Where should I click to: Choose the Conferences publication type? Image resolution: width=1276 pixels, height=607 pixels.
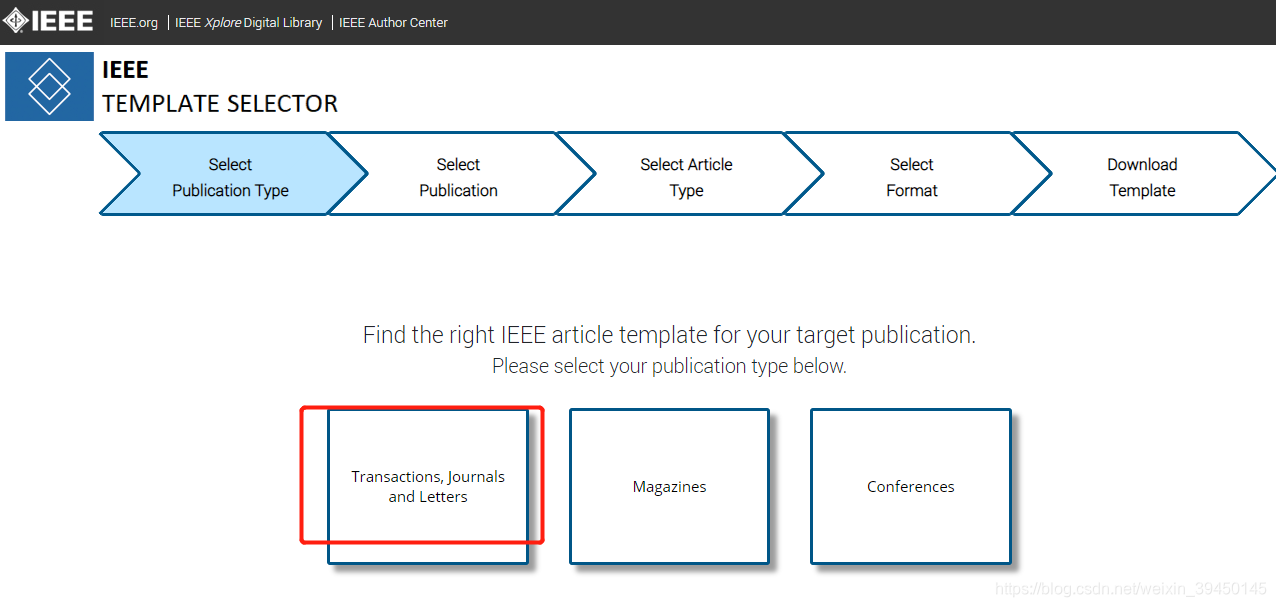click(910, 486)
